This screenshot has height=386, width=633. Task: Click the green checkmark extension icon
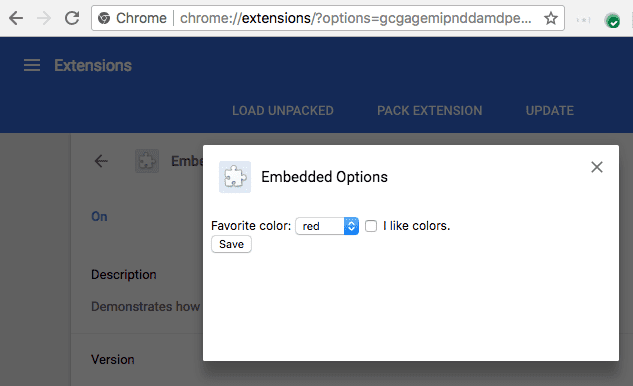(x=612, y=20)
